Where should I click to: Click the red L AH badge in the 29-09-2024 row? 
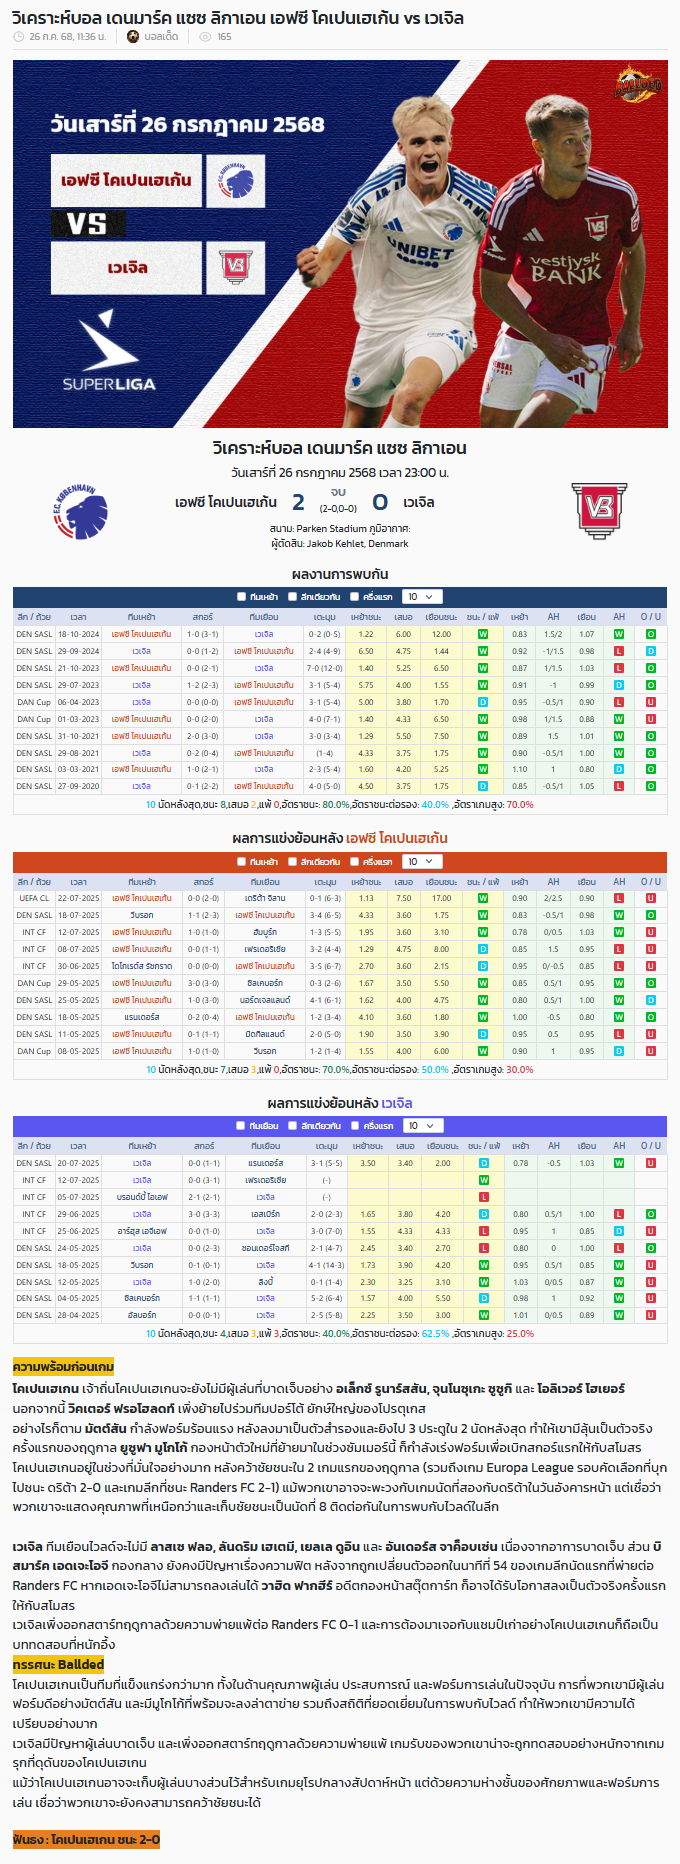click(x=619, y=651)
